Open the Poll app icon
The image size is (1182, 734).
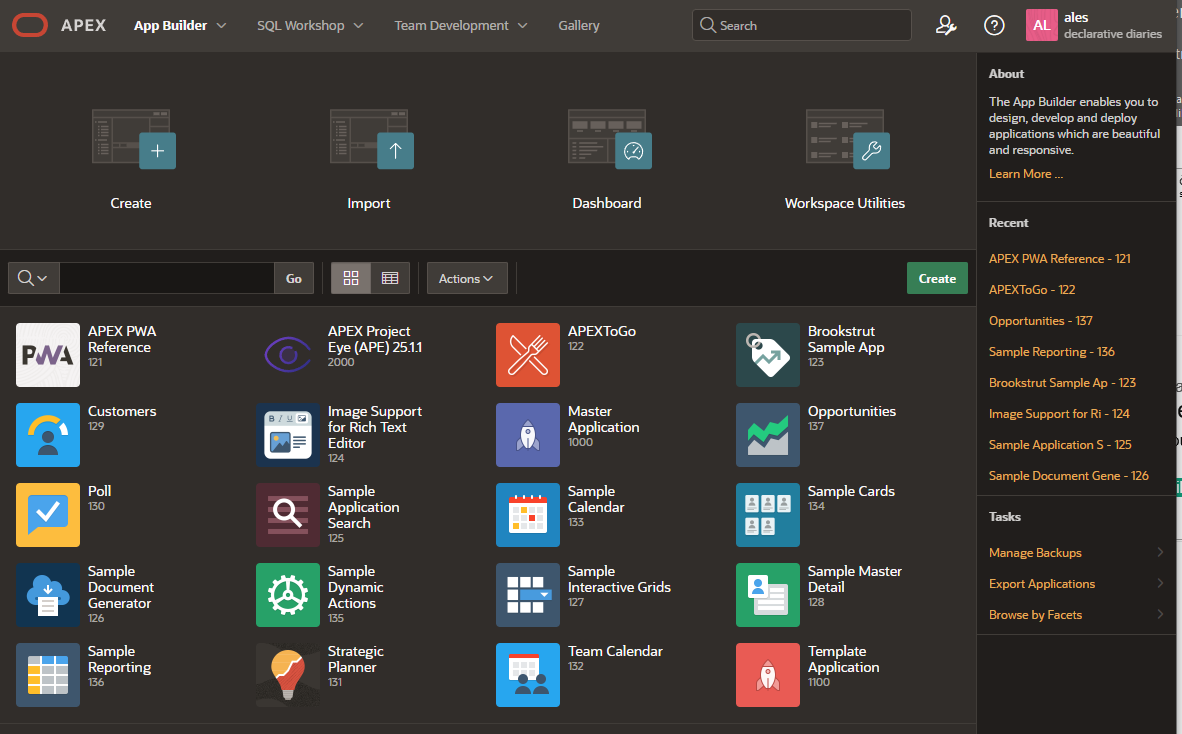tap(48, 515)
